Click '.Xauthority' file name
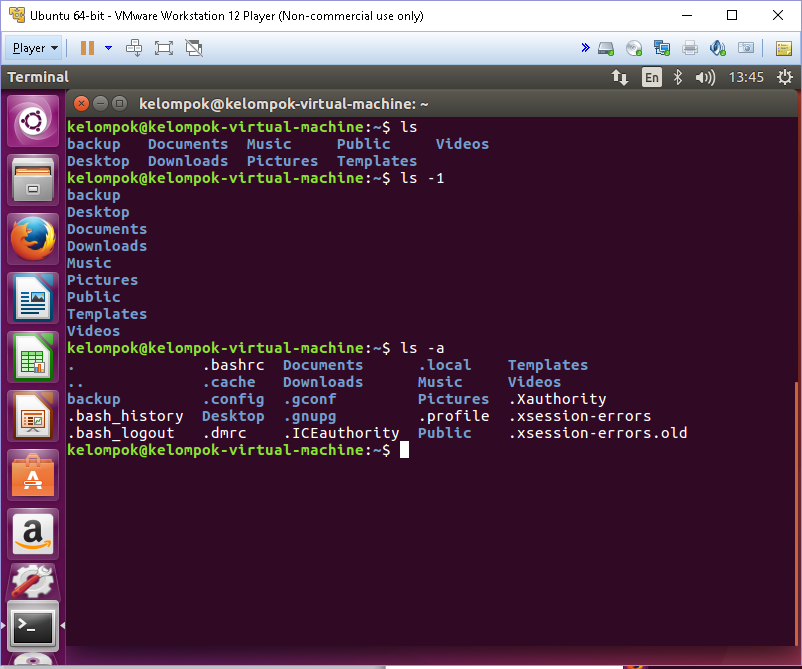The width and height of the screenshot is (802, 669). point(557,399)
